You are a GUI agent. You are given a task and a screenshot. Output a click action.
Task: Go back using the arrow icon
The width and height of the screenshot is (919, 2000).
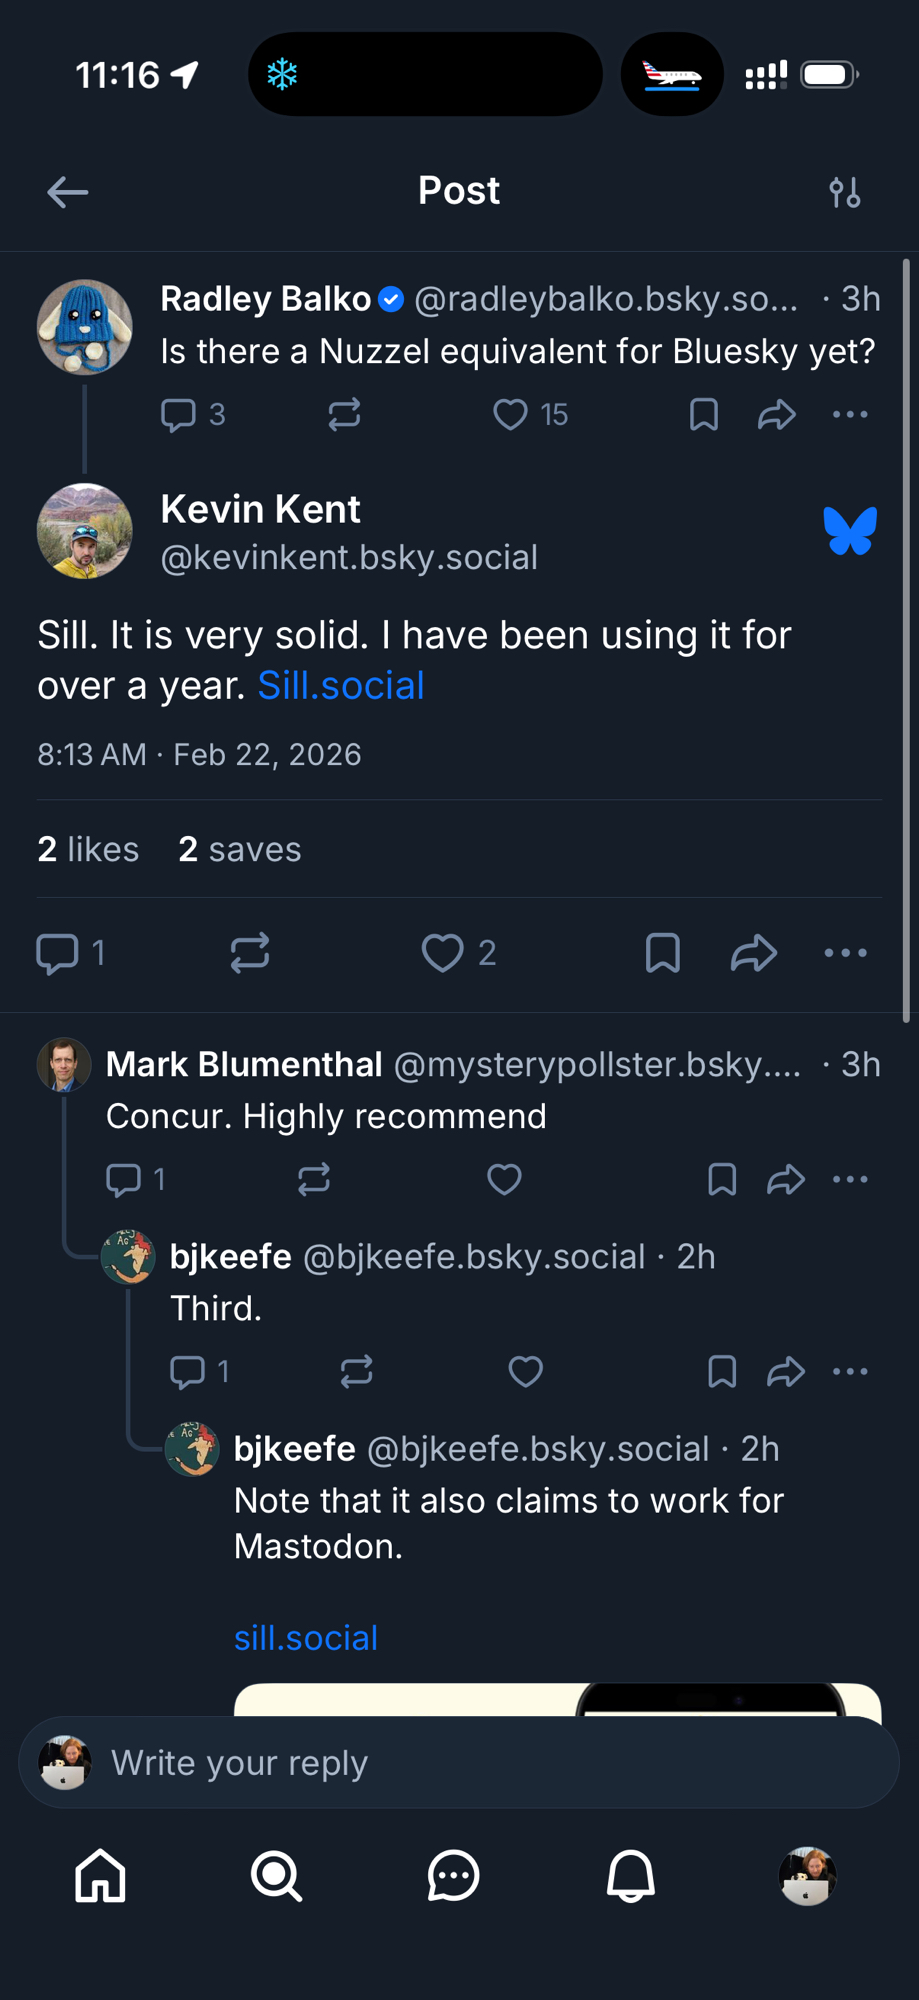[x=68, y=192]
